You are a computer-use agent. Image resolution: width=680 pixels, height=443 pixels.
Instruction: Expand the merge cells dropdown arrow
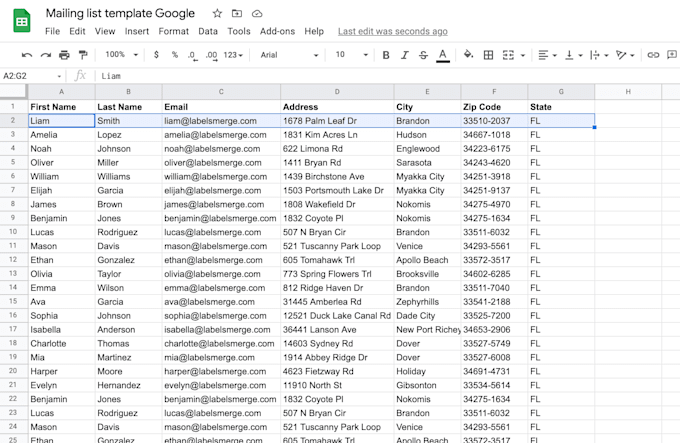coord(523,55)
